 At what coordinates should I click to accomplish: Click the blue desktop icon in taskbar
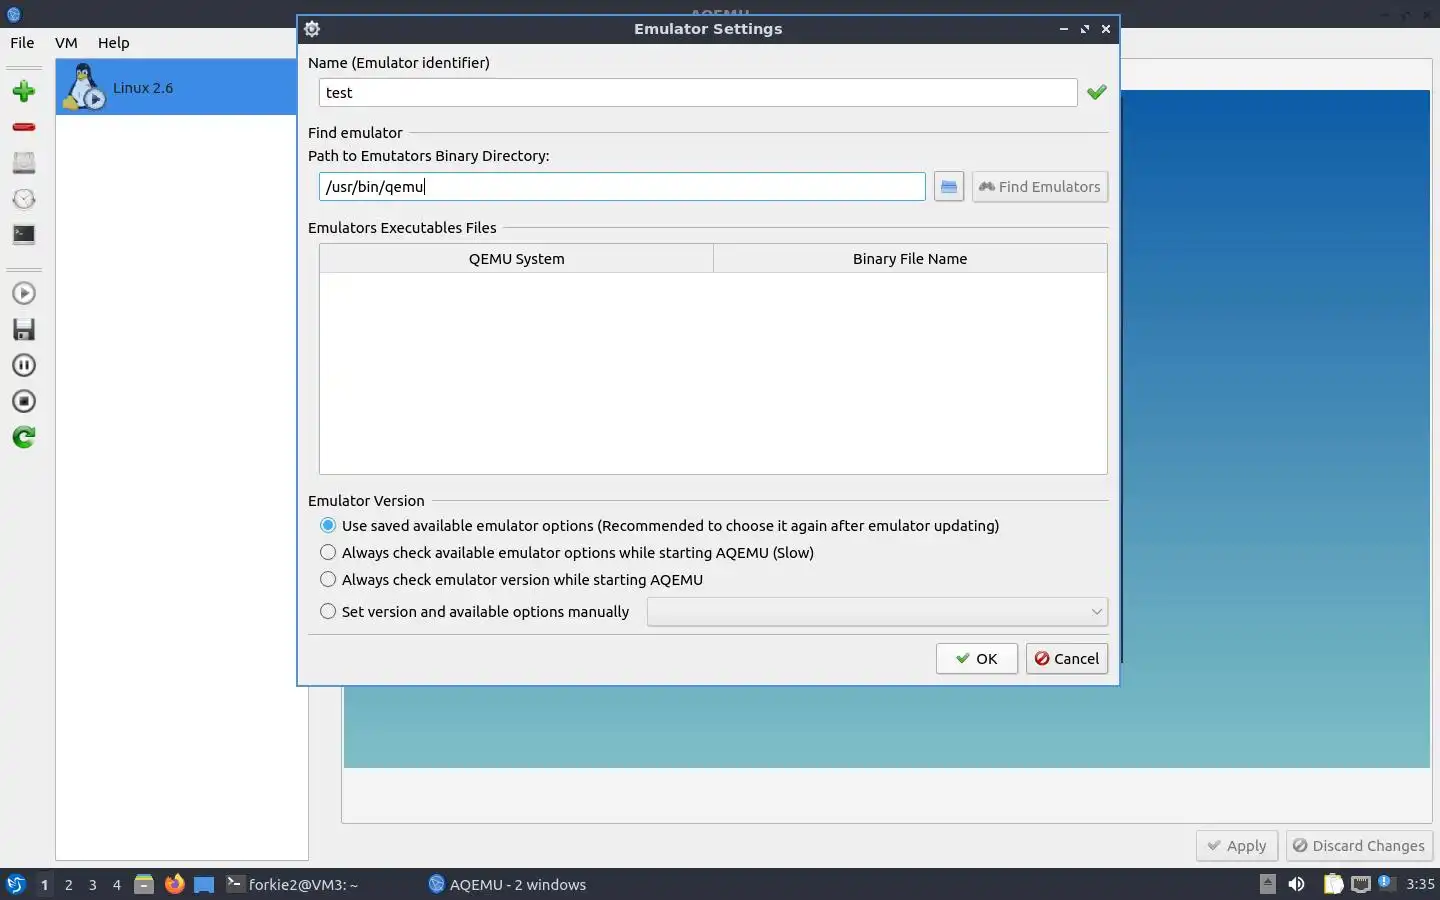(x=204, y=884)
